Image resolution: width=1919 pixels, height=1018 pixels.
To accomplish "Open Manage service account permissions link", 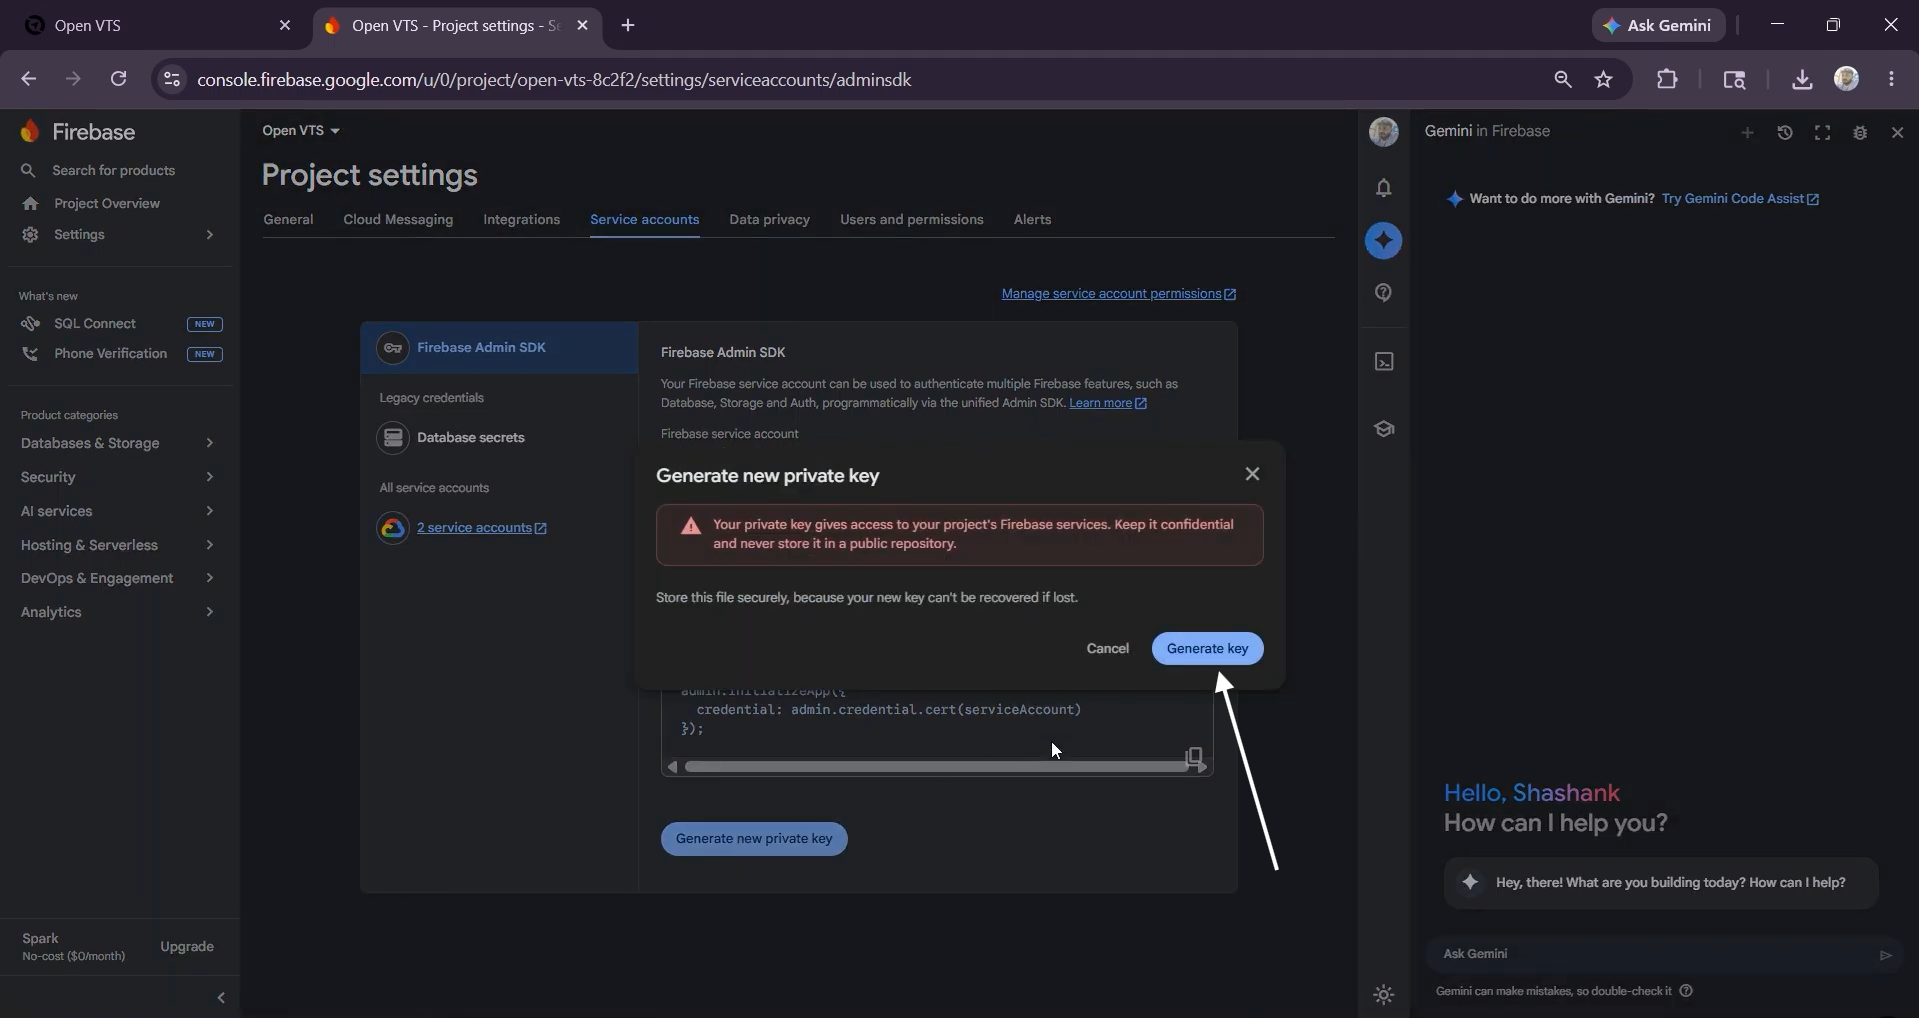I will pos(1119,294).
